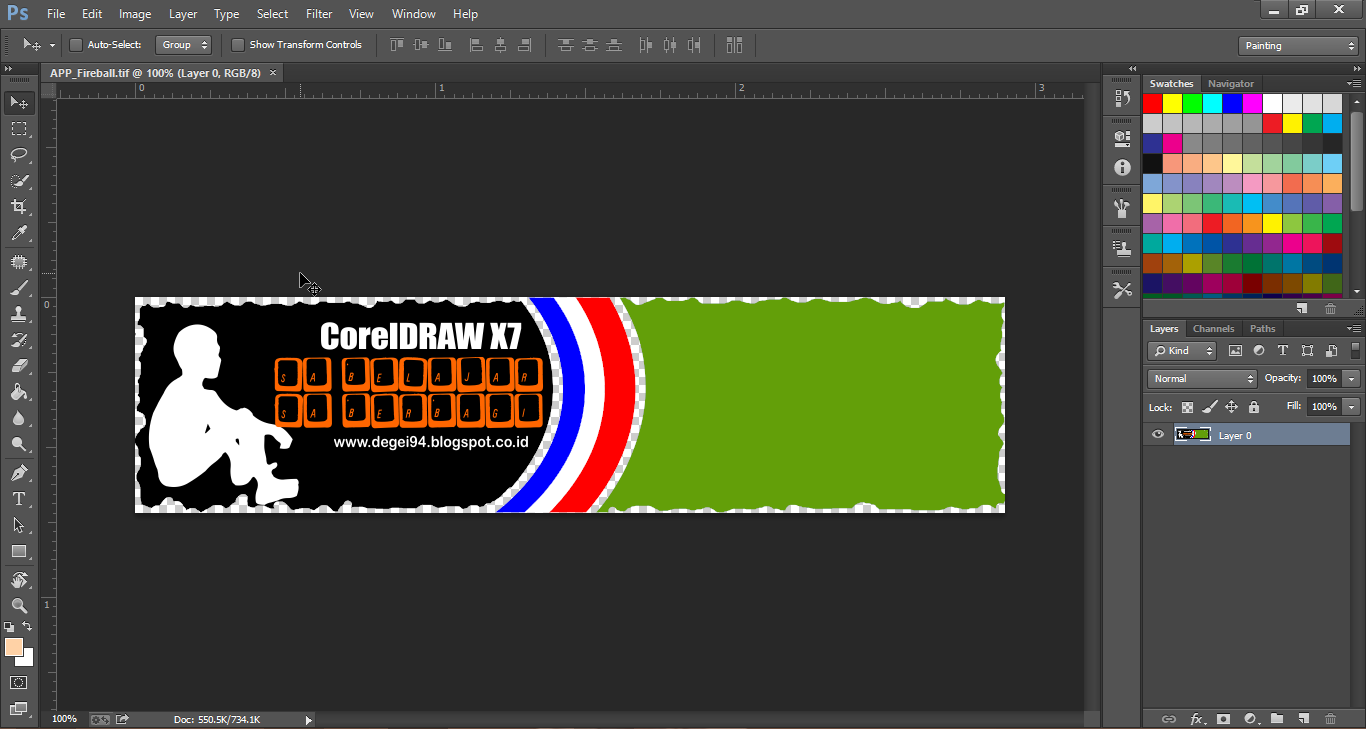1366x729 pixels.
Task: Select the Rectangular Marquee tool
Action: (19, 129)
